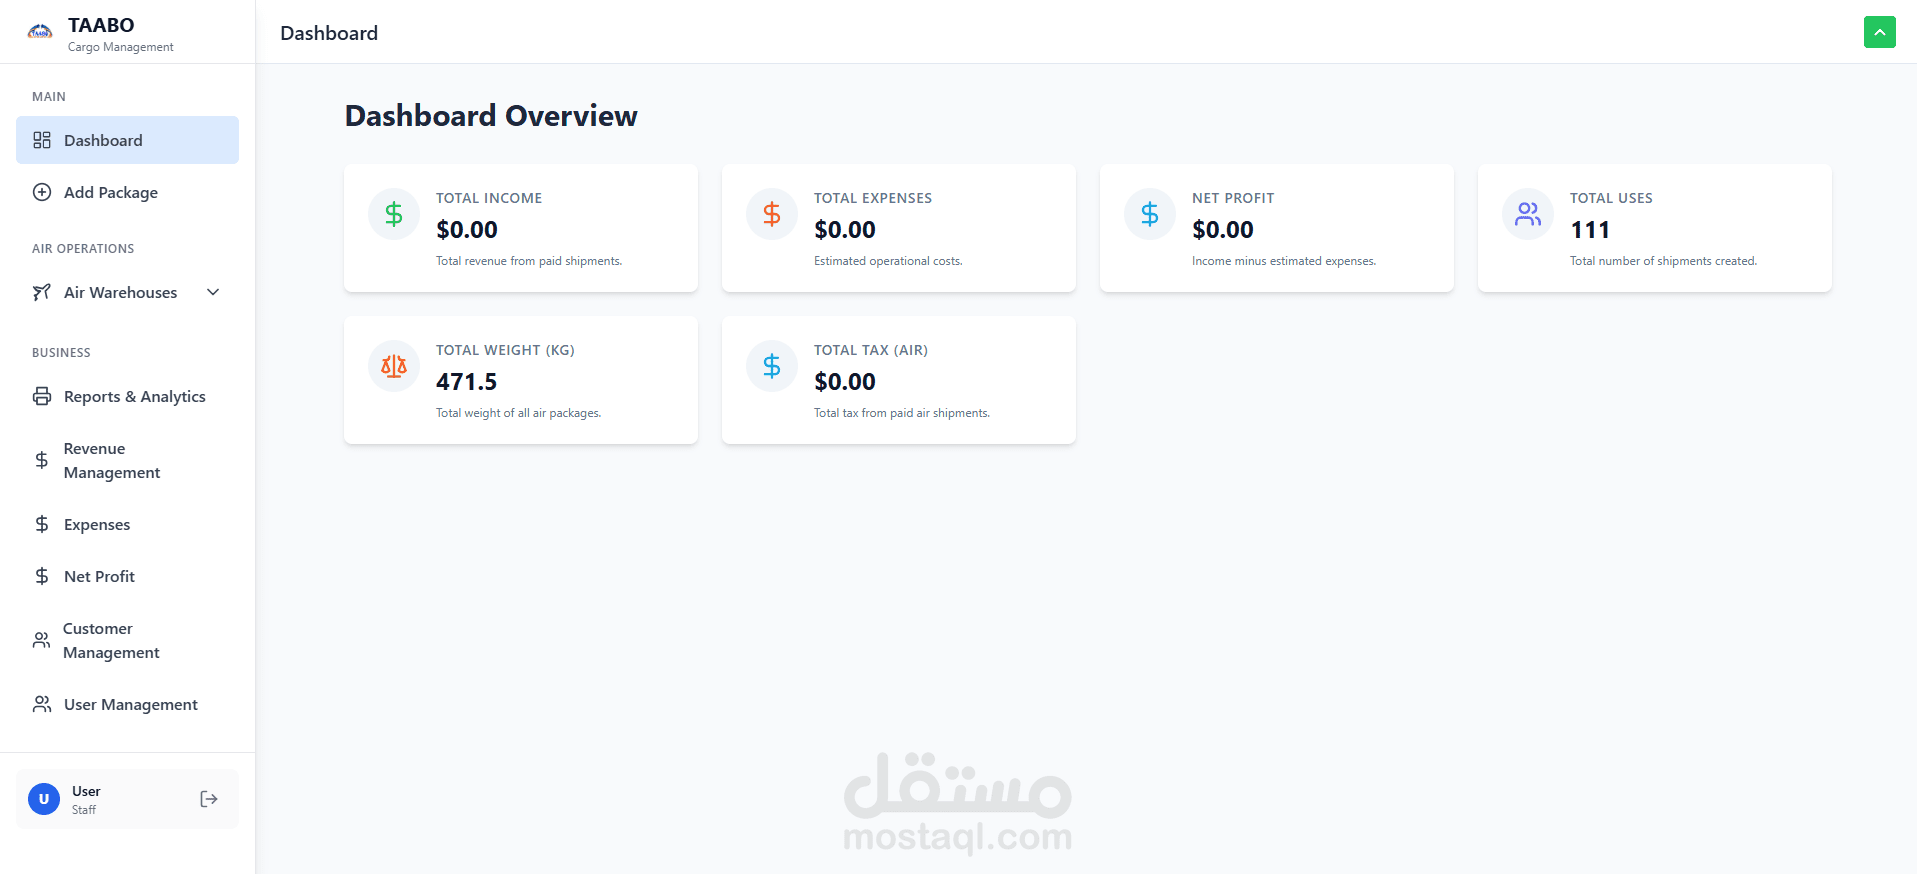1917x874 pixels.
Task: Click the TOTAL INCOME label
Action: tap(489, 198)
